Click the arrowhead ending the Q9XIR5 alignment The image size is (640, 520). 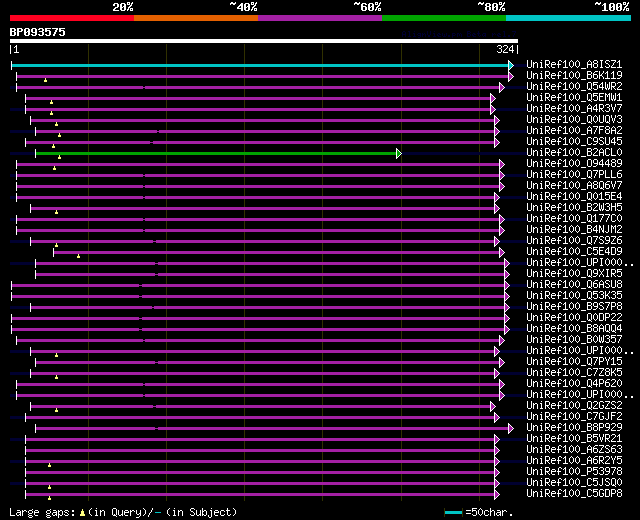click(x=507, y=274)
